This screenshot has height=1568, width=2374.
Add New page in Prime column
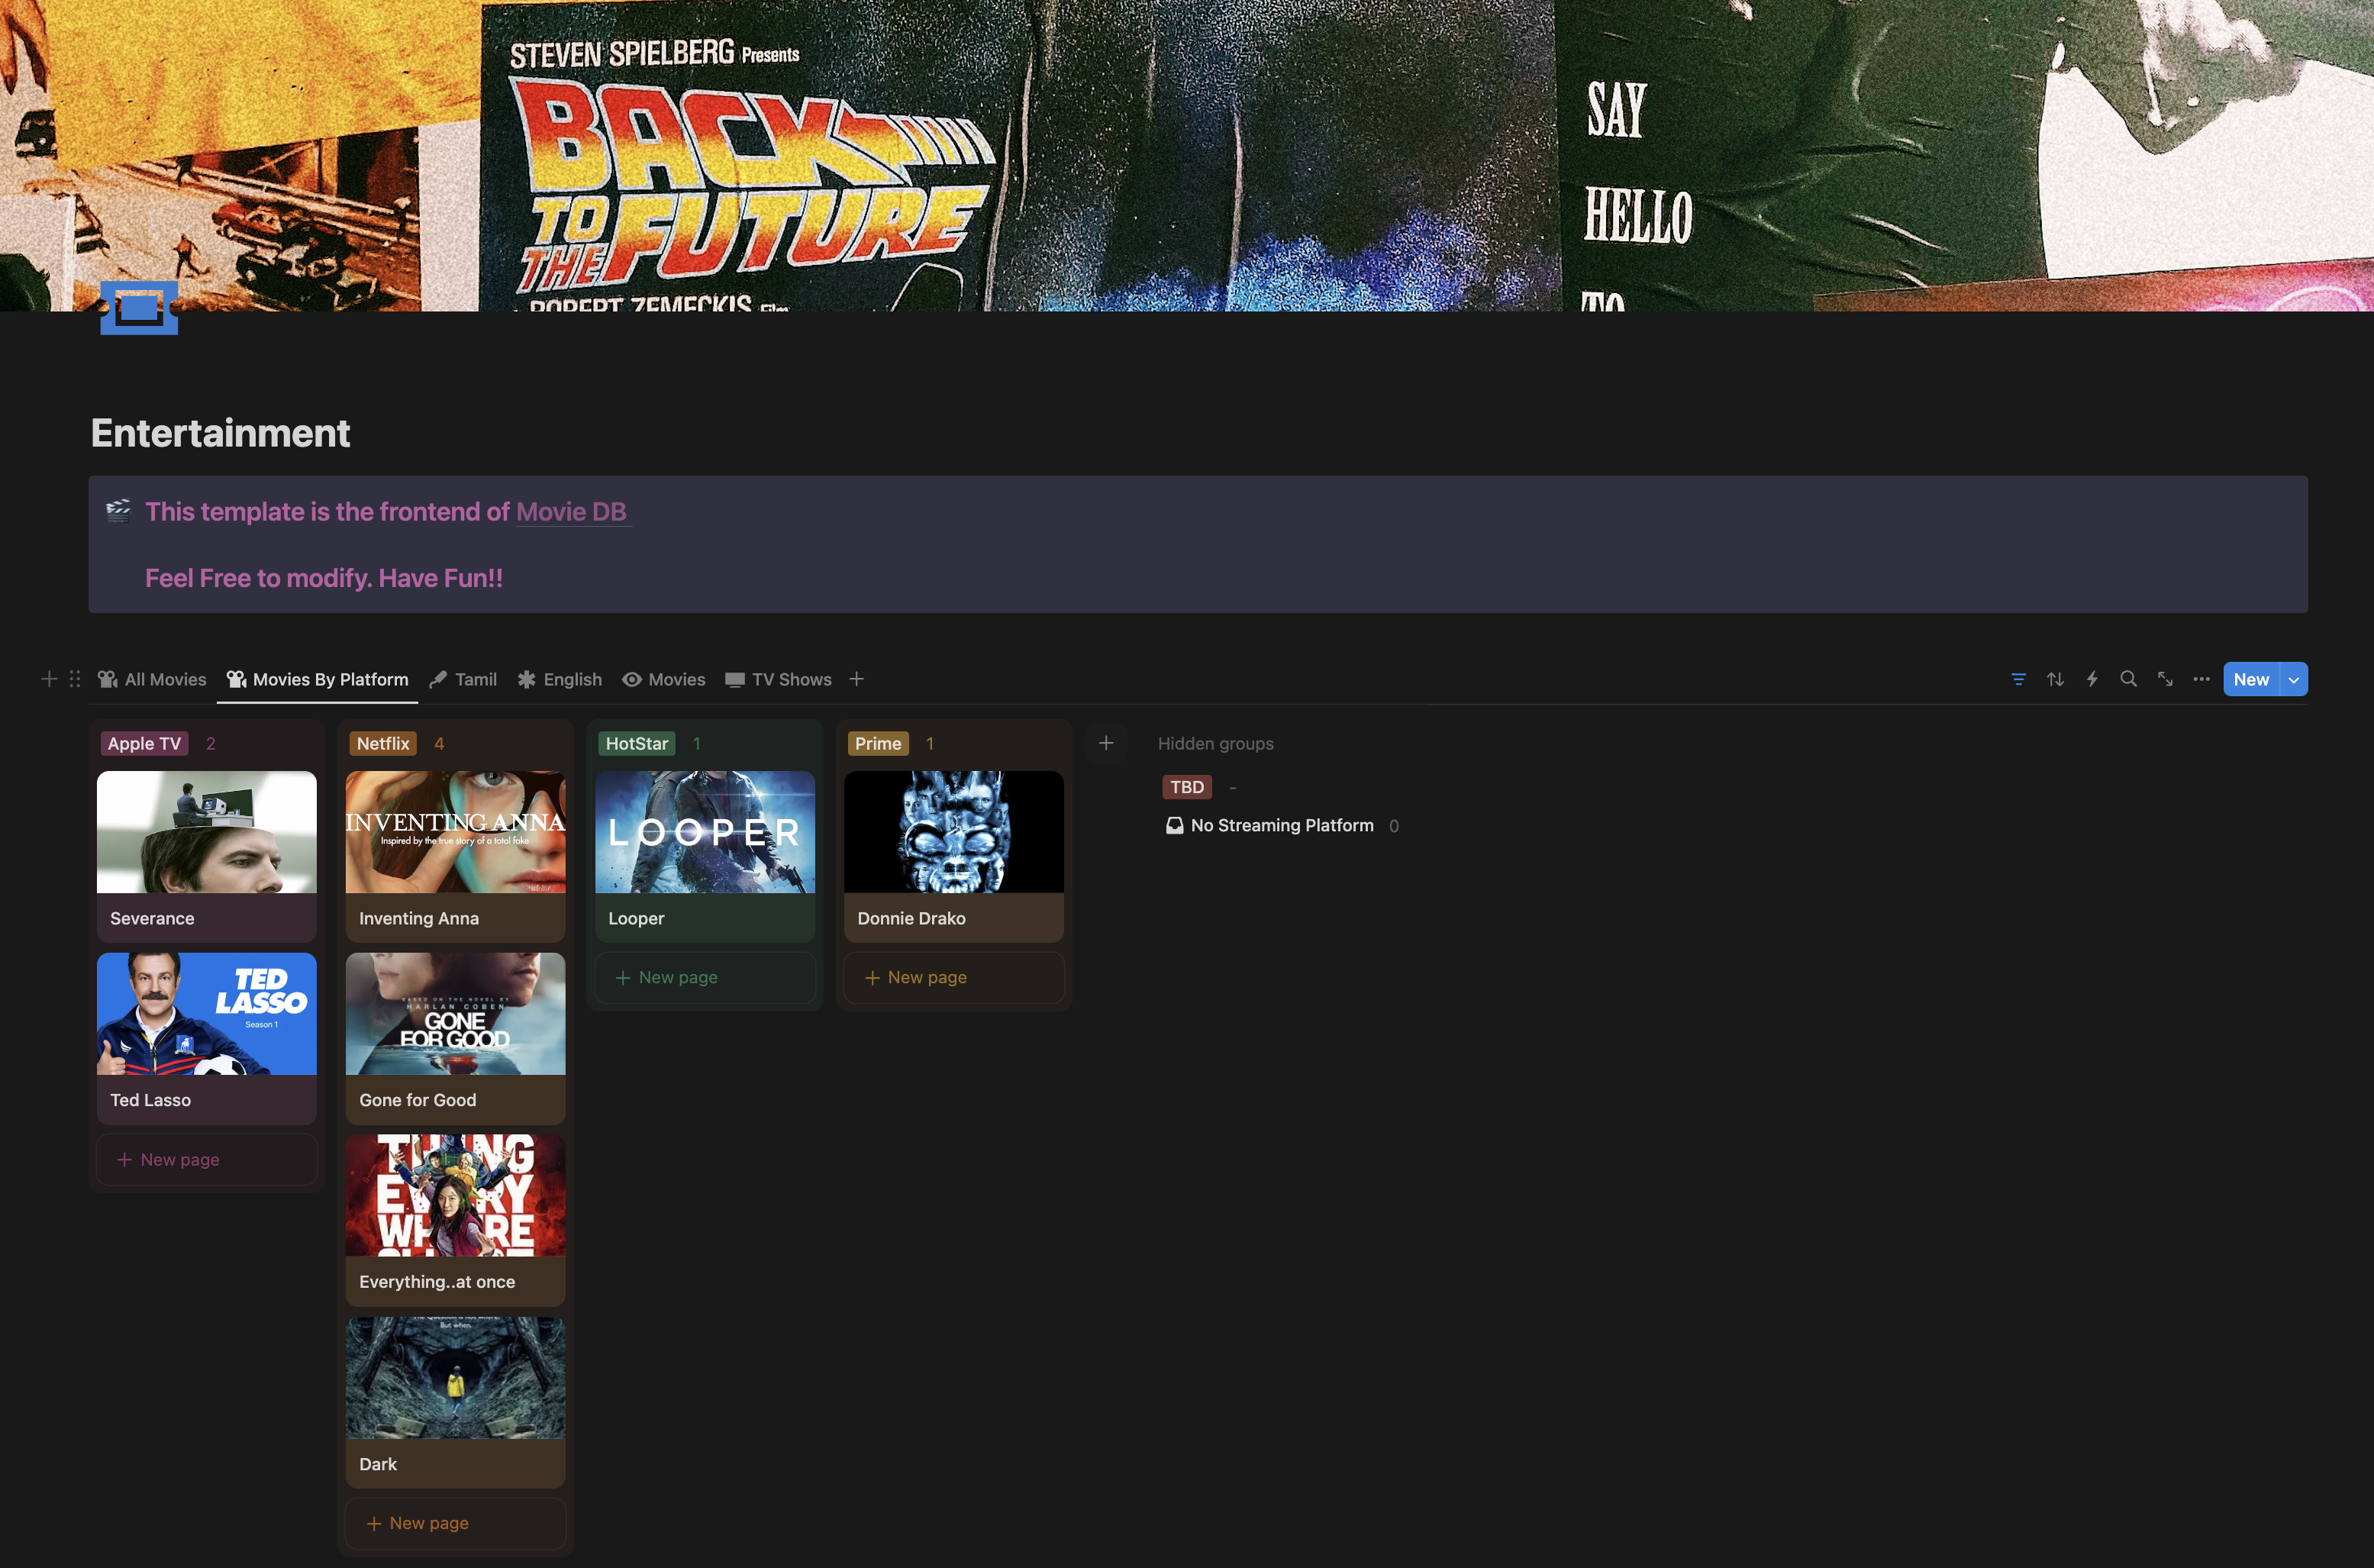tap(954, 977)
